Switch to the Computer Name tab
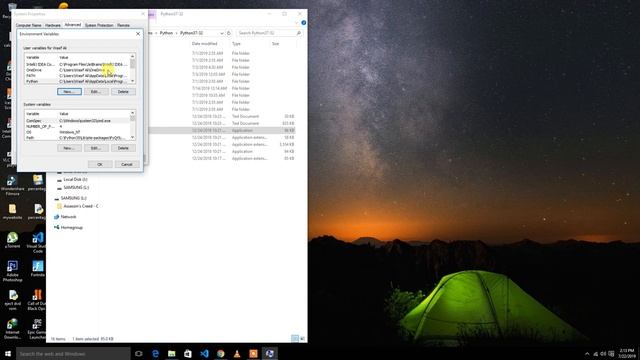Image resolution: width=640 pixels, height=360 pixels. coord(29,25)
